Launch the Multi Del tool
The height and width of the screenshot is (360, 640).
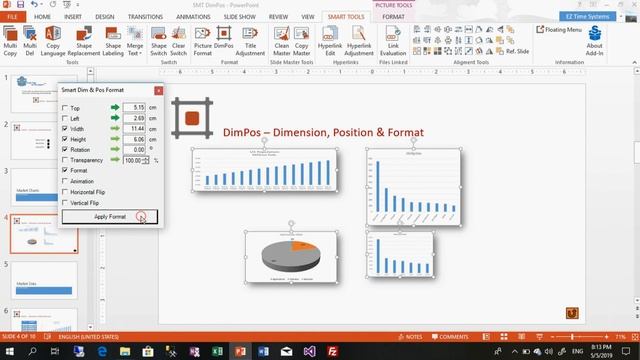point(30,41)
